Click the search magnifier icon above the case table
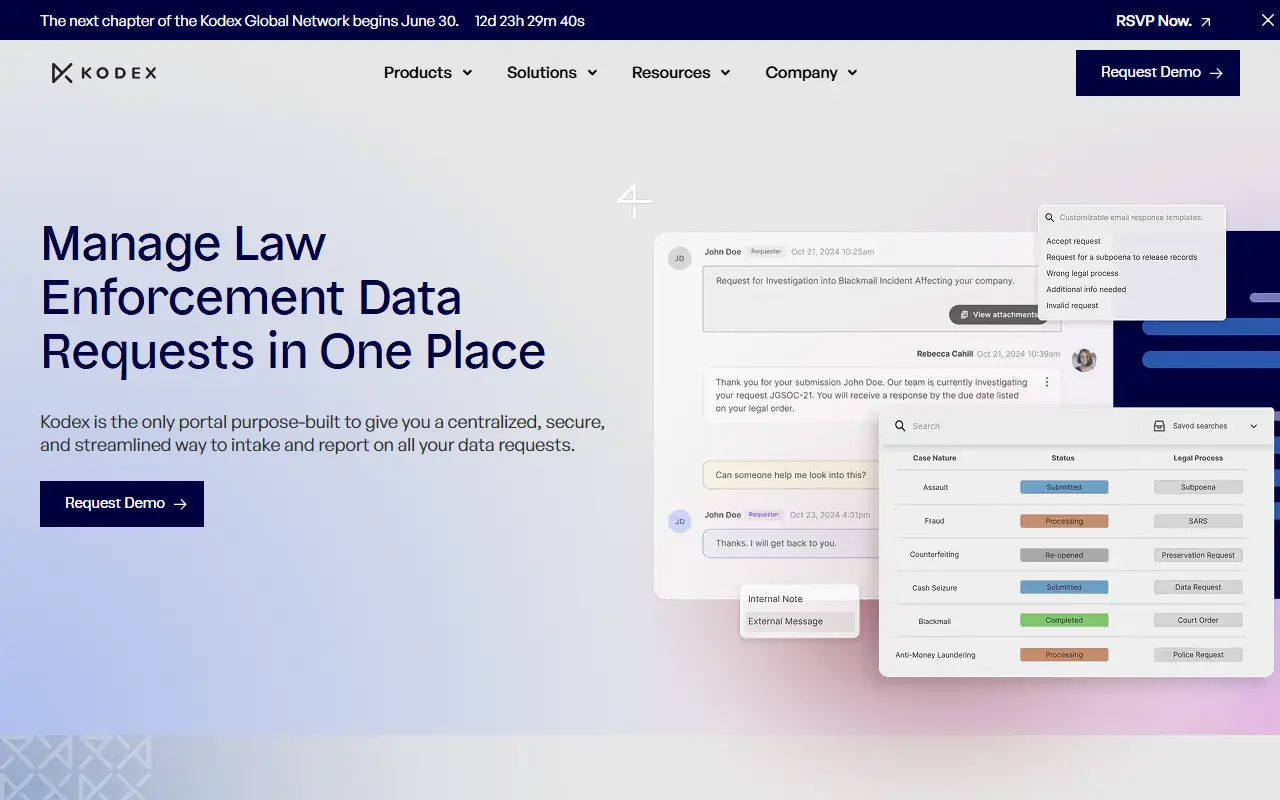This screenshot has width=1280, height=800. pos(900,426)
